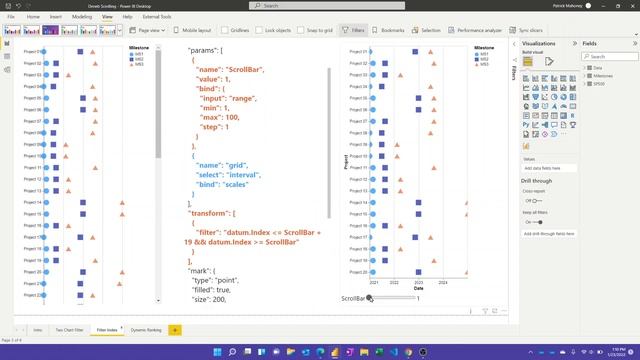Expand the Milestones table in Fields
640x360 pixels.
tap(584, 76)
